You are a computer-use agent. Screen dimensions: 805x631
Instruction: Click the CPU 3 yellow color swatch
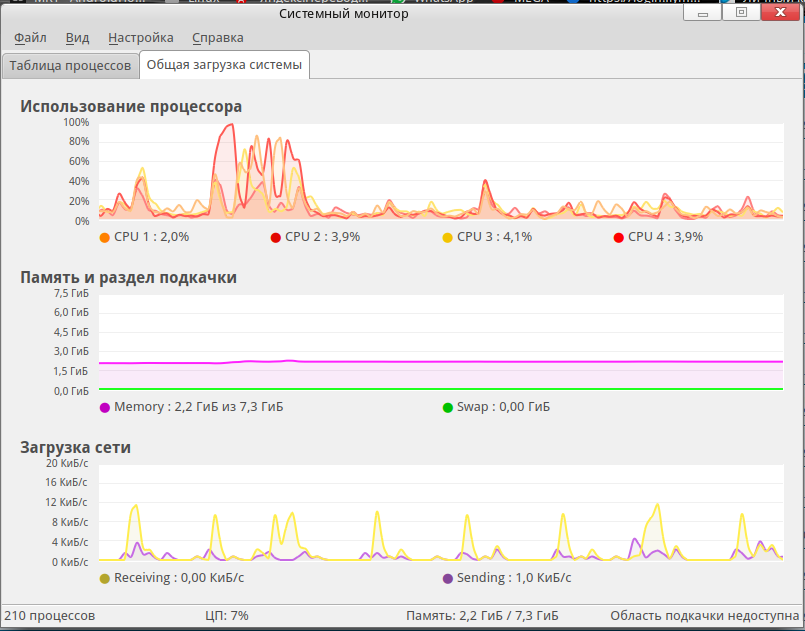(447, 237)
